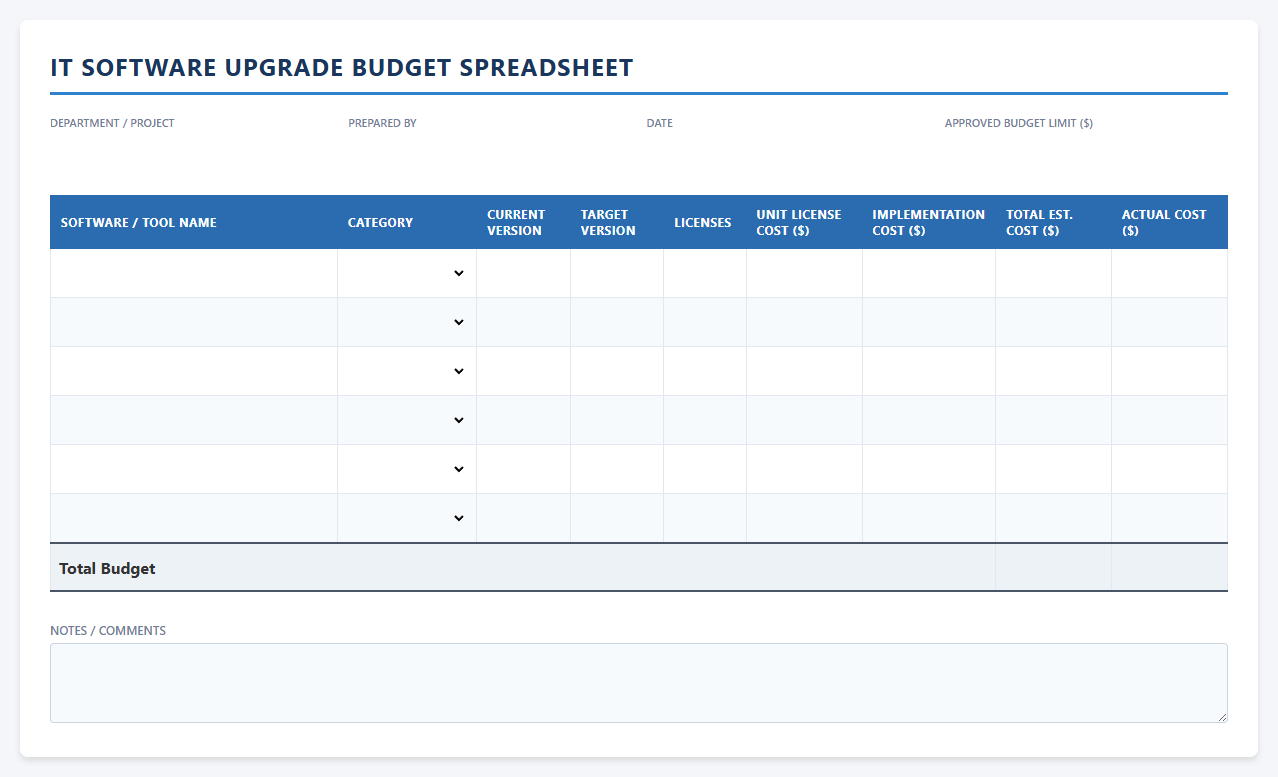
Task: Open the sixth row's Category select
Action: pos(407,518)
